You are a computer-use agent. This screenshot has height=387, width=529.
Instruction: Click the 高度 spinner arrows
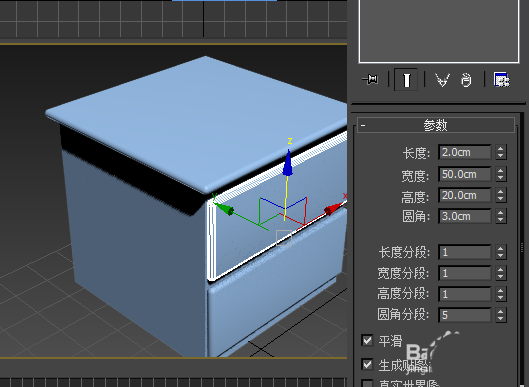[501, 195]
